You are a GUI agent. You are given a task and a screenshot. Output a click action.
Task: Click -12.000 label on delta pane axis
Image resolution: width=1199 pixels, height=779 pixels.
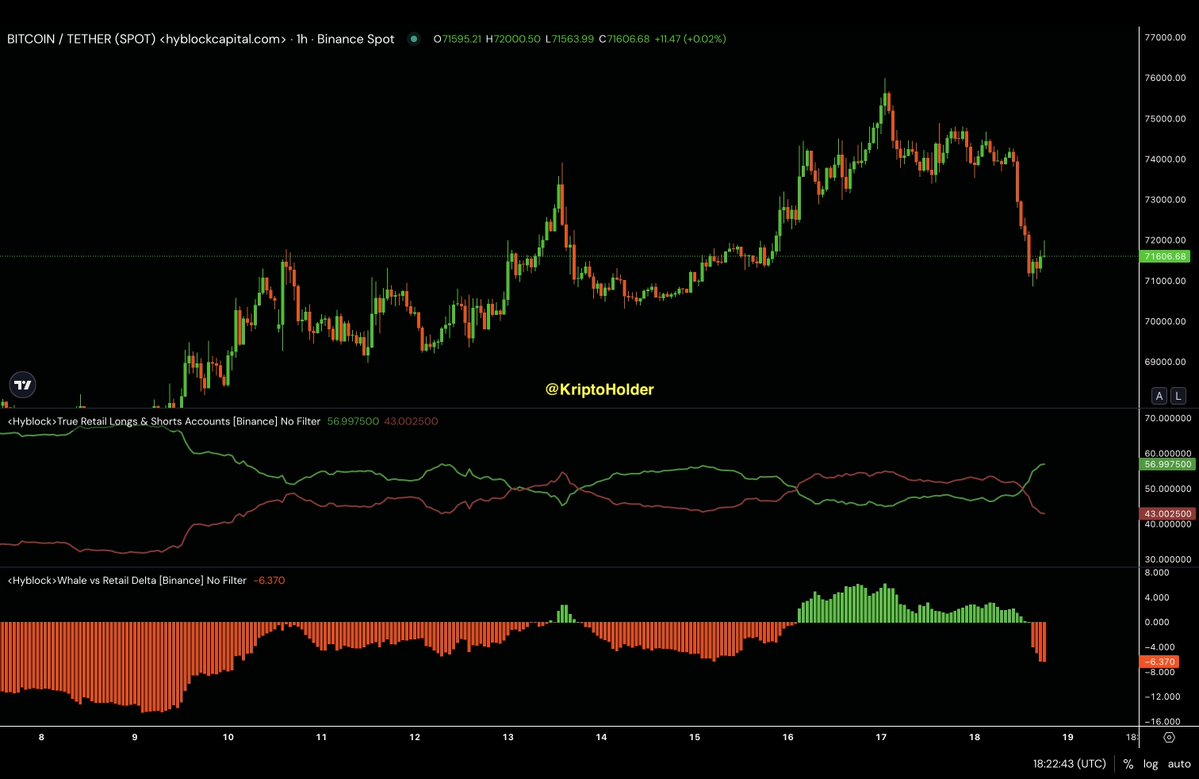tap(1160, 696)
